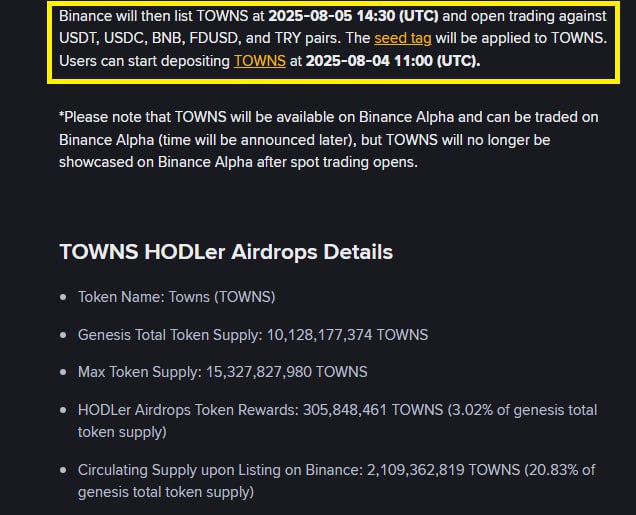Click the bullet dot beside Circulating Supply
This screenshot has height=515, width=636.
click(x=63, y=470)
